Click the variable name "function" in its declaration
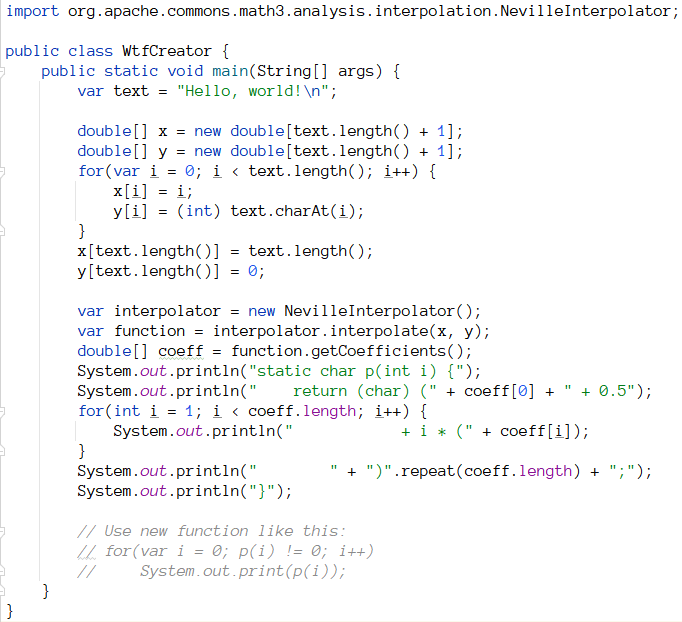The height and width of the screenshot is (622, 682). point(150,331)
